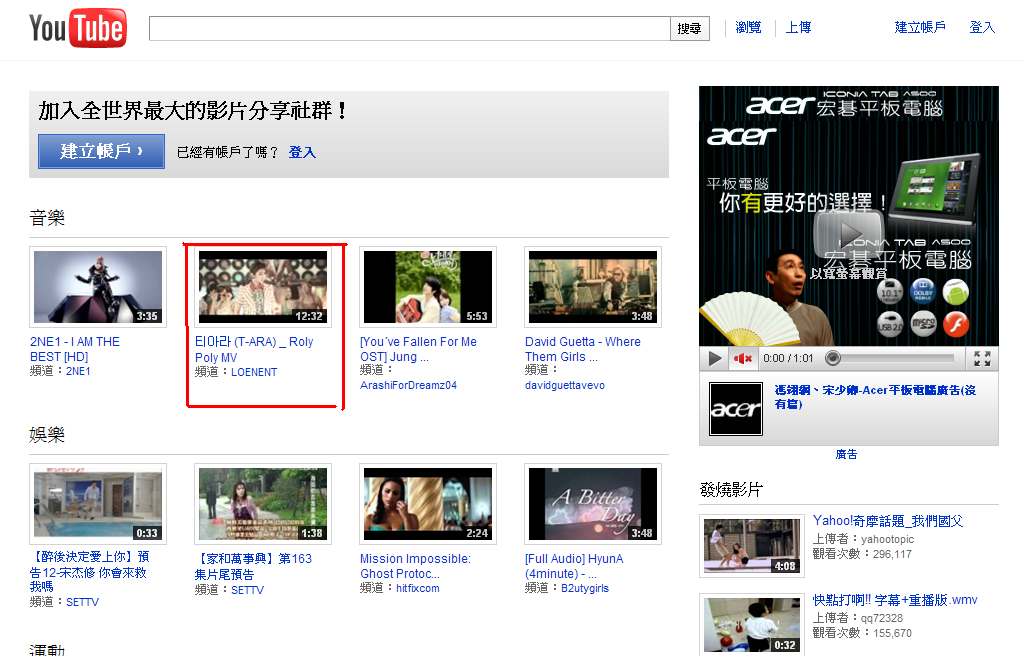Click the micro SD icon in ad
1023x656 pixels.
point(923,324)
